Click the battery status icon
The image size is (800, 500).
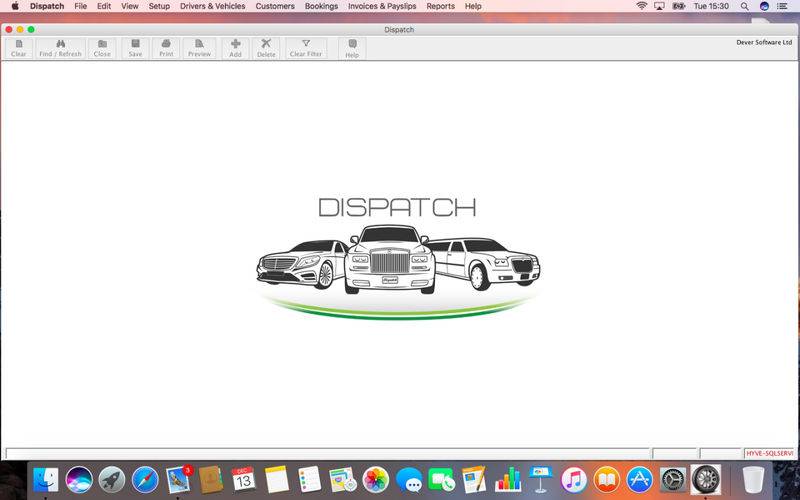pyautogui.click(x=679, y=6)
